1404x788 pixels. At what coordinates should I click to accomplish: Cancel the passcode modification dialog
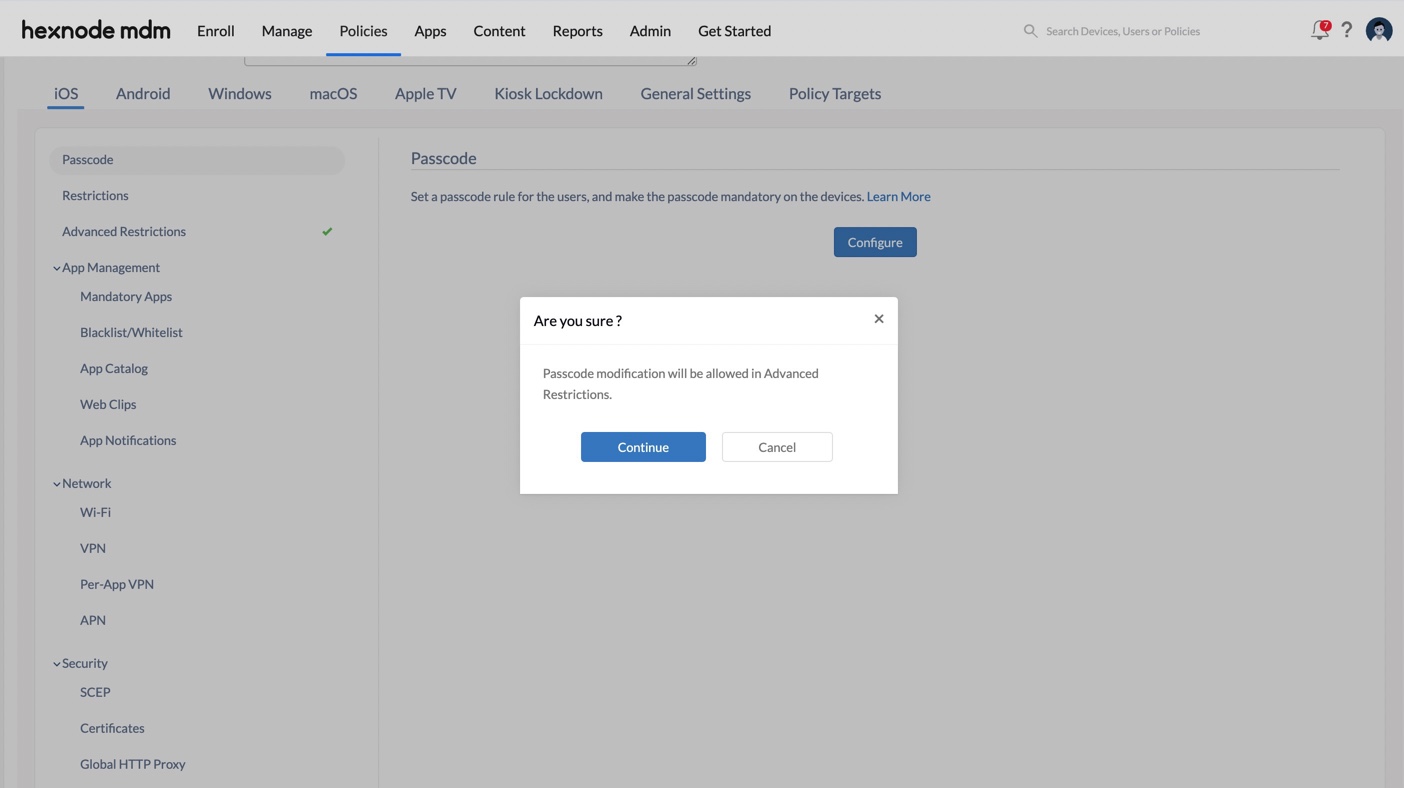pyautogui.click(x=777, y=447)
